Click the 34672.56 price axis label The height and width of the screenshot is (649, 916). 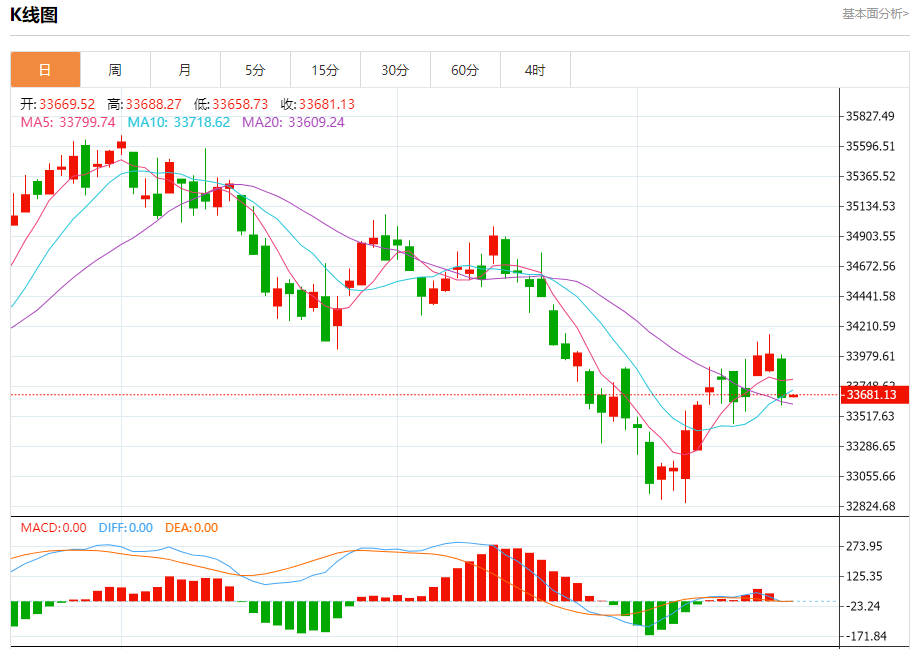click(870, 266)
